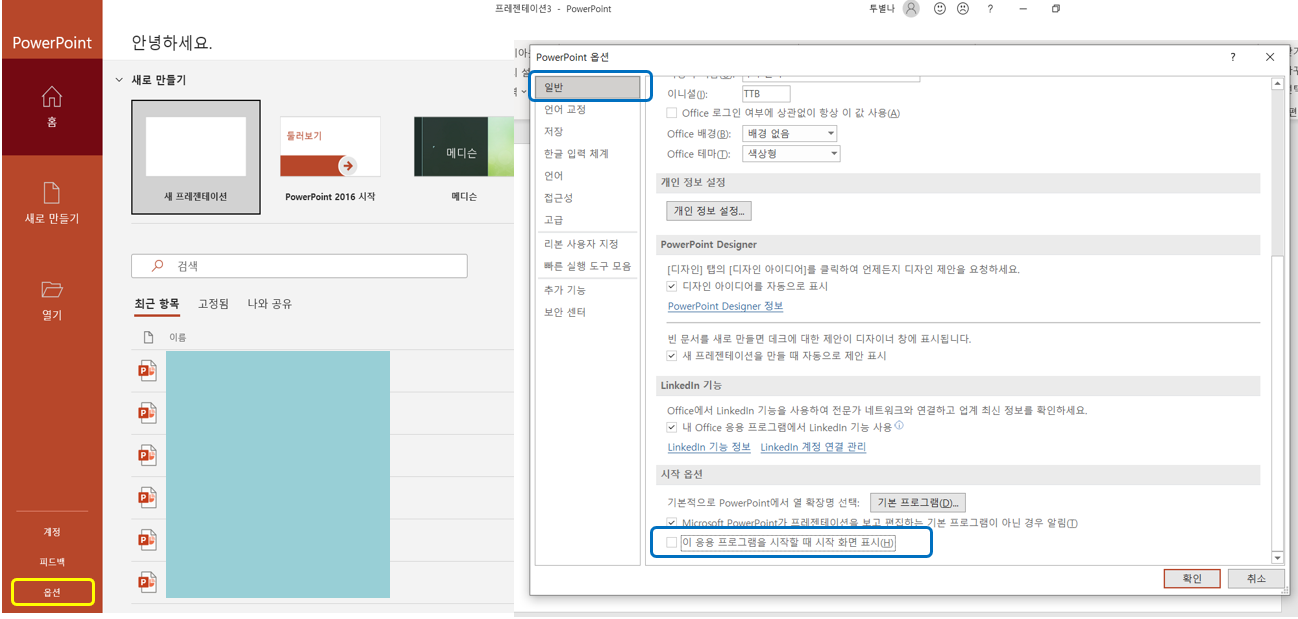The image size is (1298, 619).
Task: Toggle '디자인 아이디어를 자동으로 표시' checkbox
Action: click(x=673, y=286)
